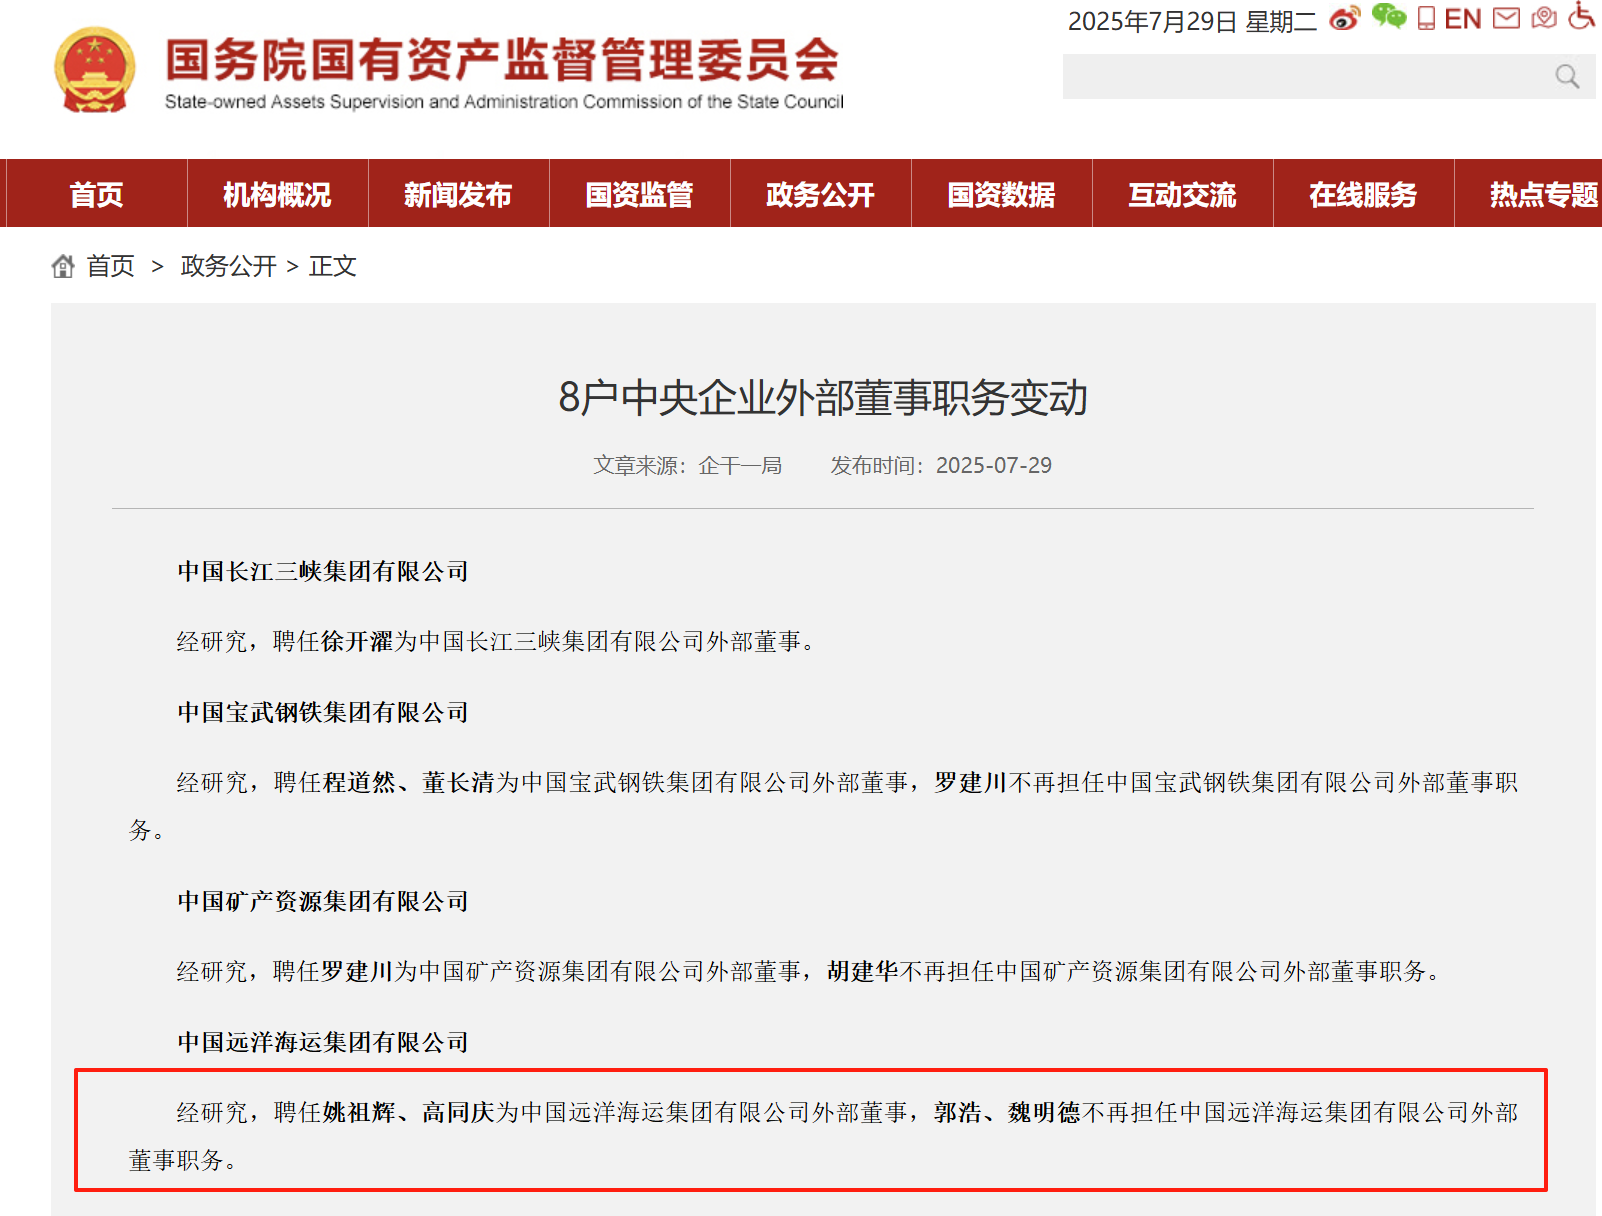The height and width of the screenshot is (1216, 1602).
Task: Click the bold names 姚祖辉、高同庆
Action: (x=409, y=1112)
